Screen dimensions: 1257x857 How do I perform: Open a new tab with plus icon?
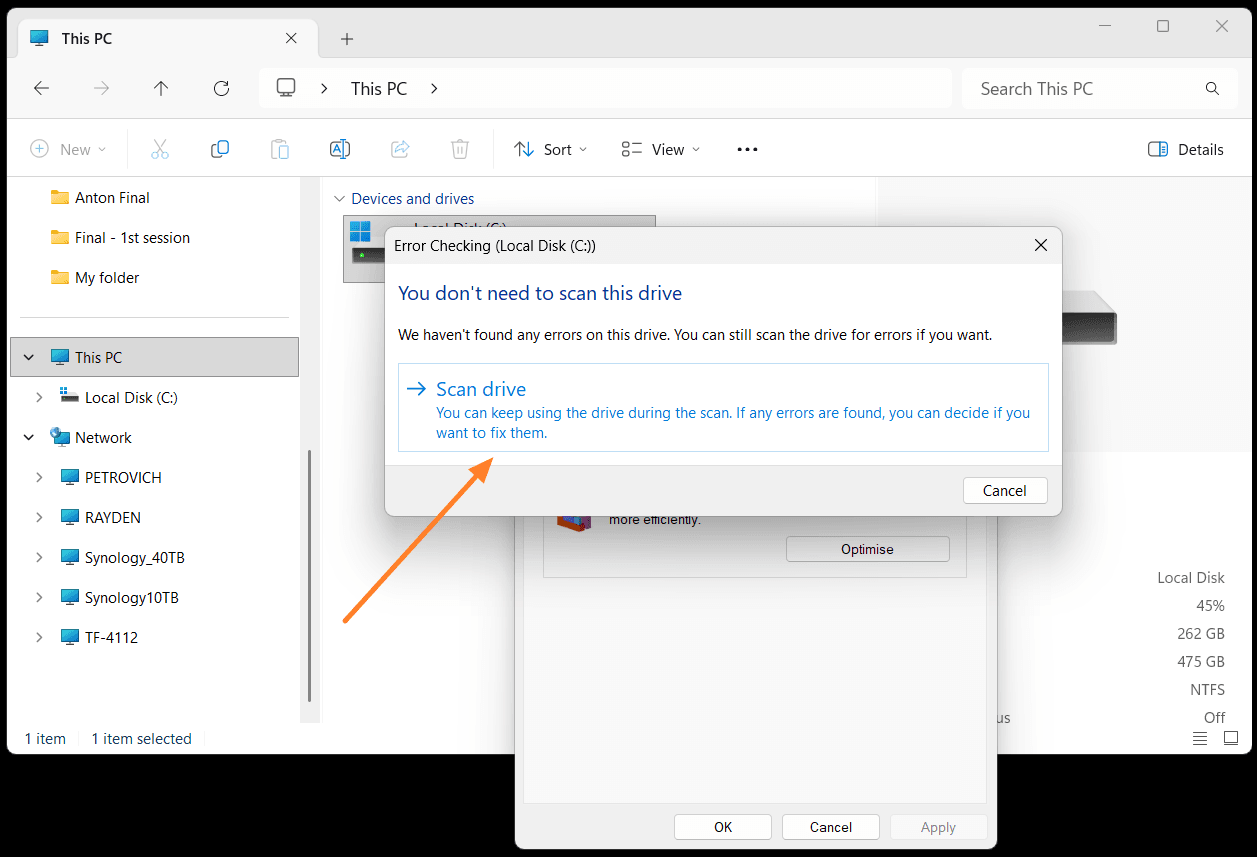coord(347,39)
